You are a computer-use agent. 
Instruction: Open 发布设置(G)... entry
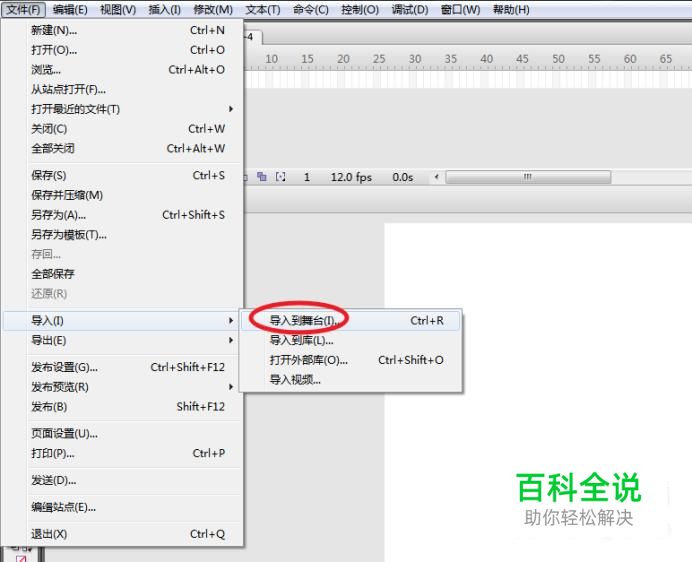click(x=123, y=367)
